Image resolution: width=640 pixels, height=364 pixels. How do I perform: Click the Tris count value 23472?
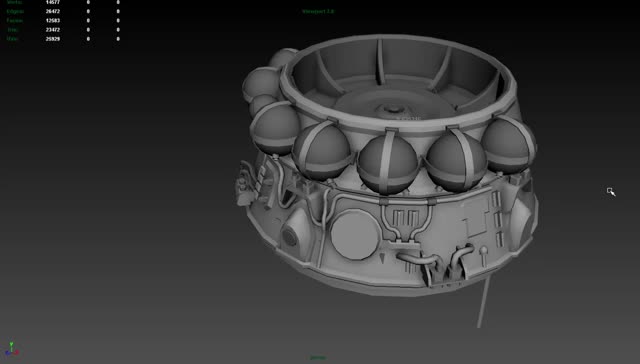(53, 30)
